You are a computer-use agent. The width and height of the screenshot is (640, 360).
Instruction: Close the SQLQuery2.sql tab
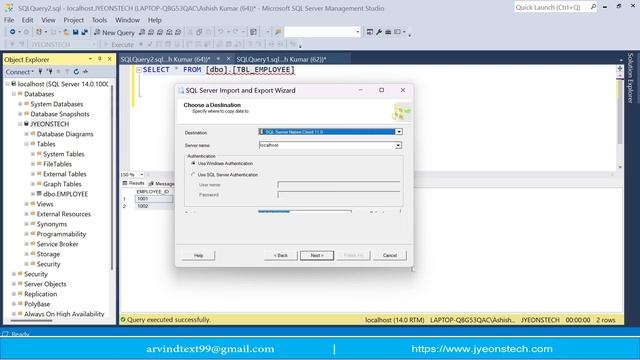click(228, 59)
